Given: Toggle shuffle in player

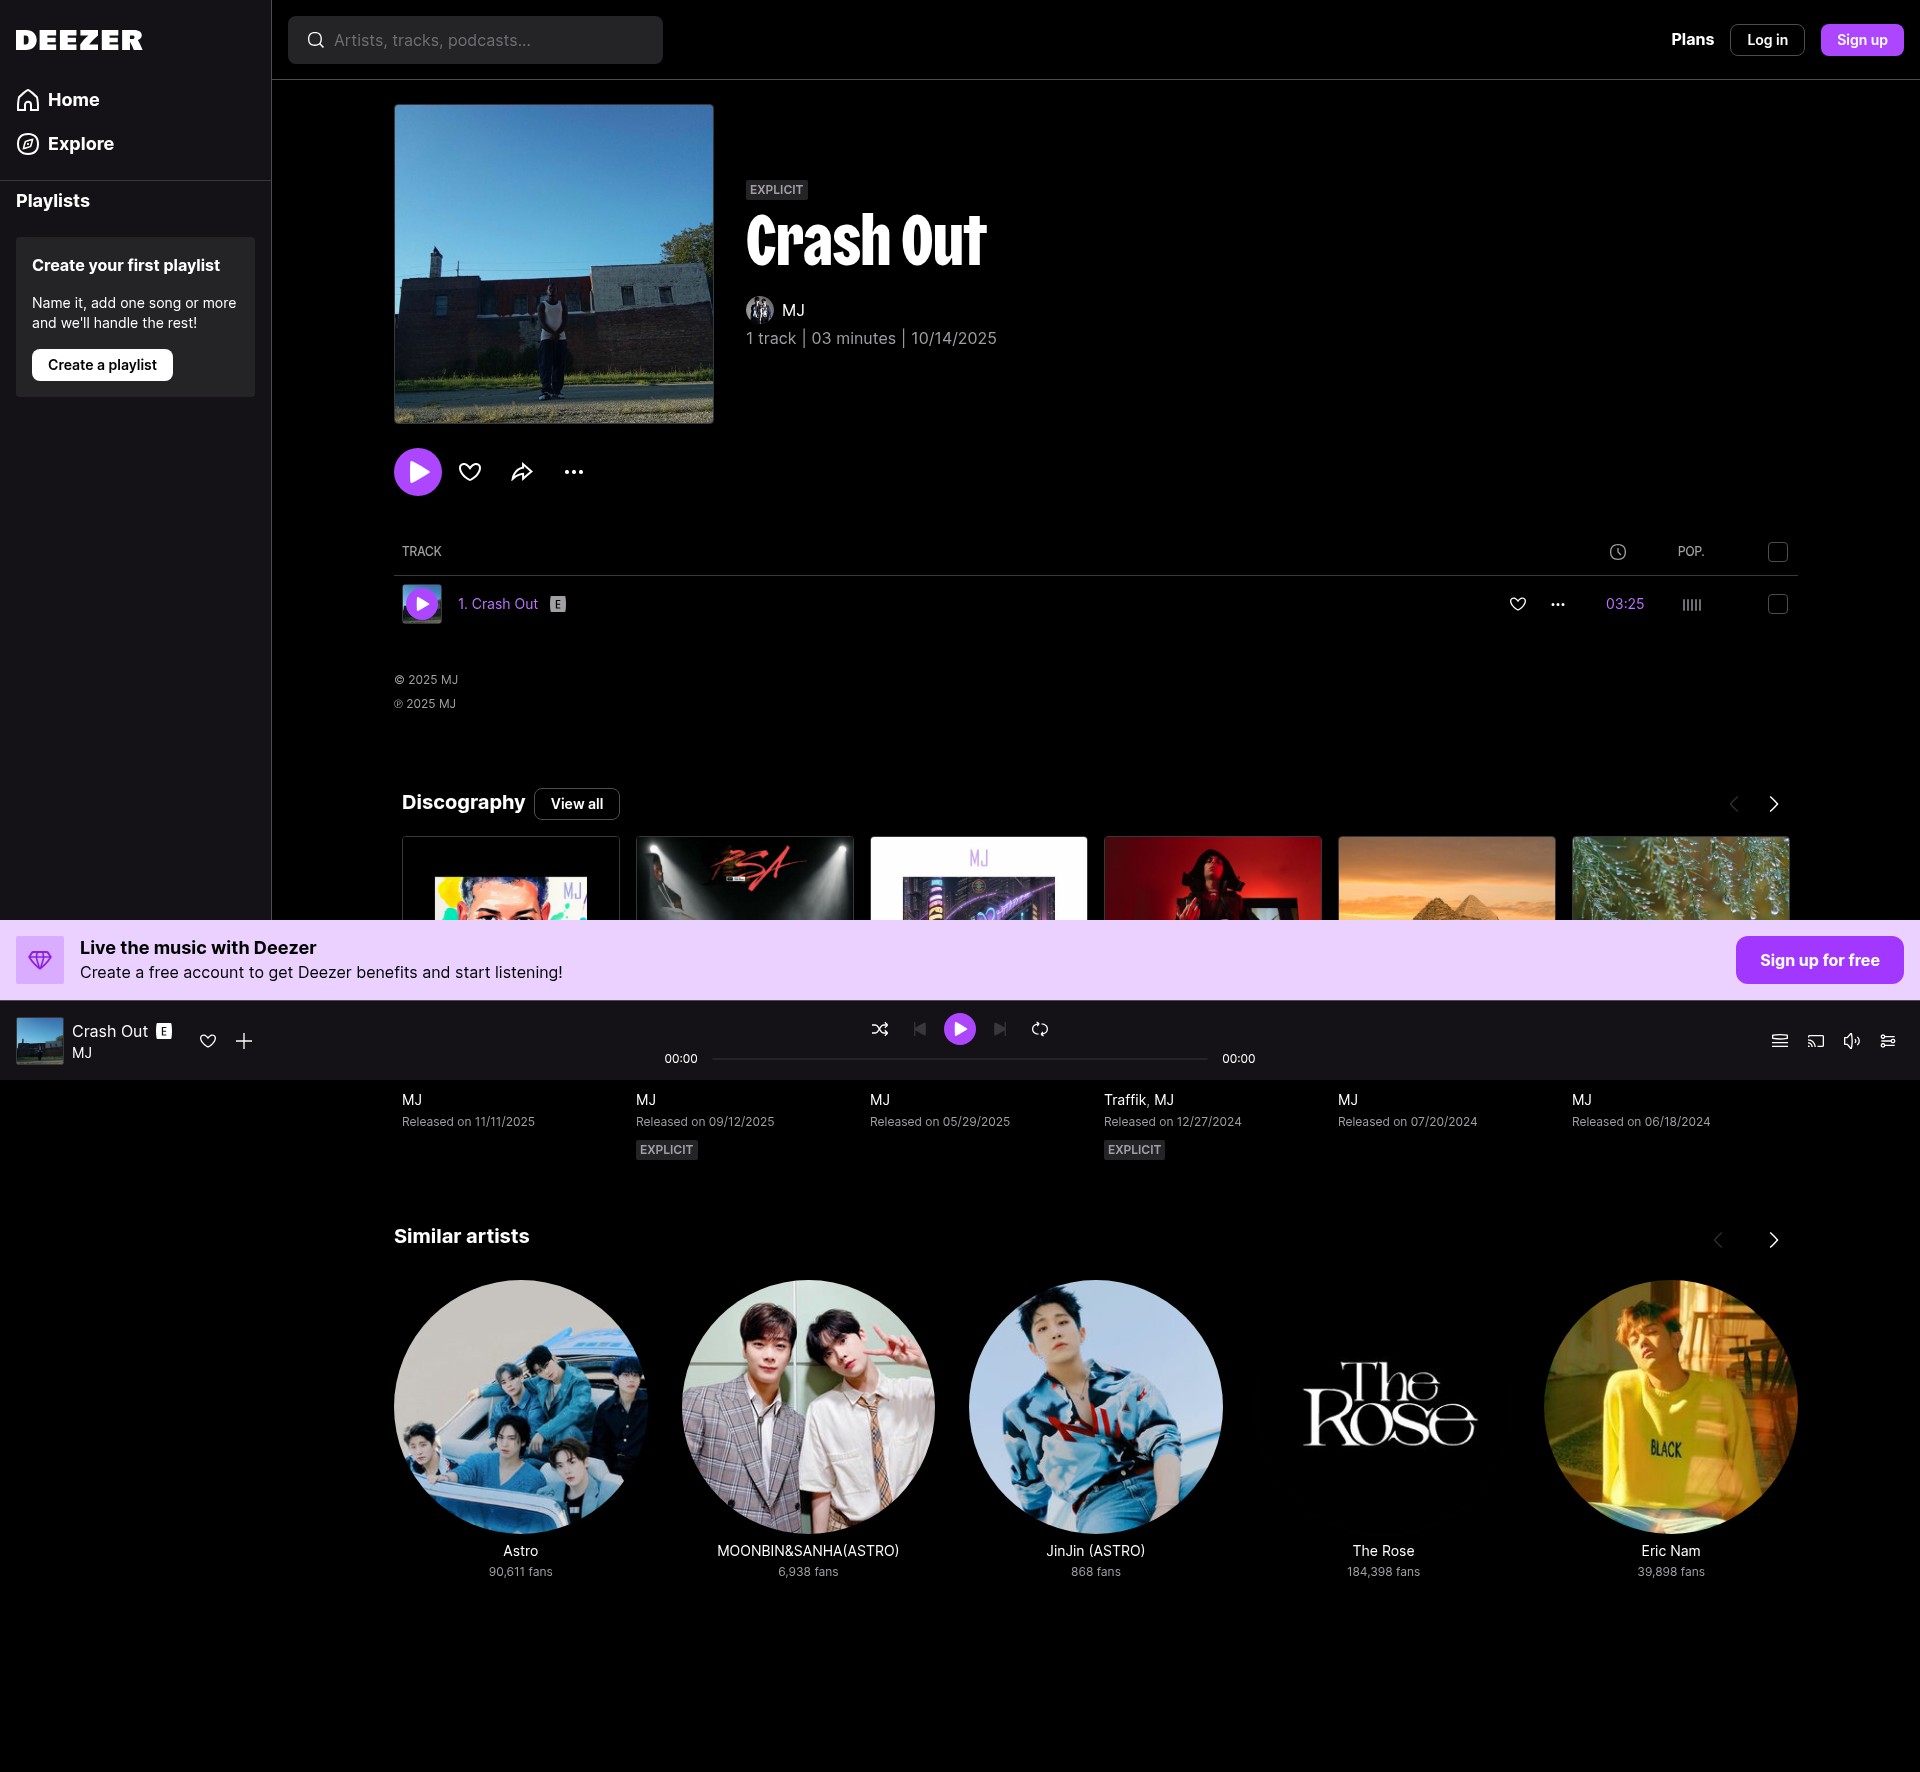Looking at the screenshot, I should pyautogui.click(x=880, y=1029).
